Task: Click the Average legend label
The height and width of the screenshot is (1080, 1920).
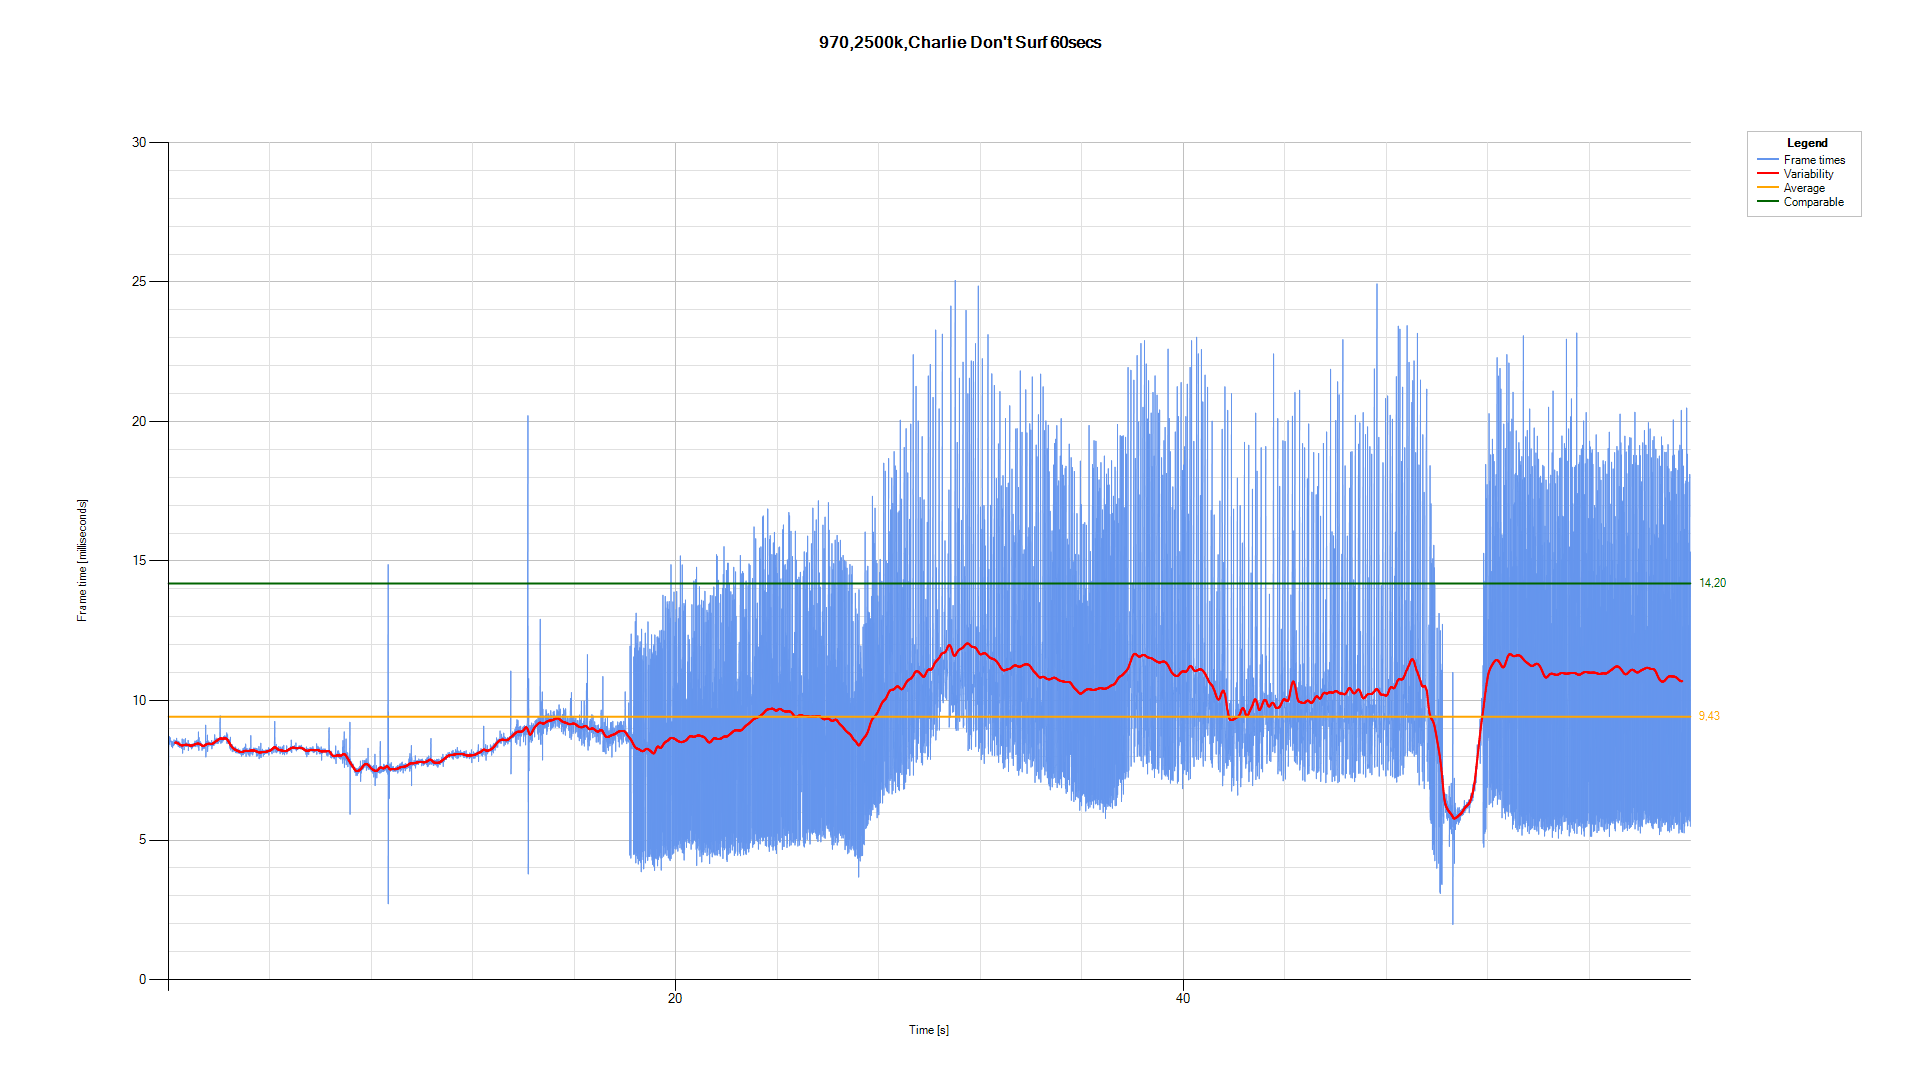Action: point(1804,188)
